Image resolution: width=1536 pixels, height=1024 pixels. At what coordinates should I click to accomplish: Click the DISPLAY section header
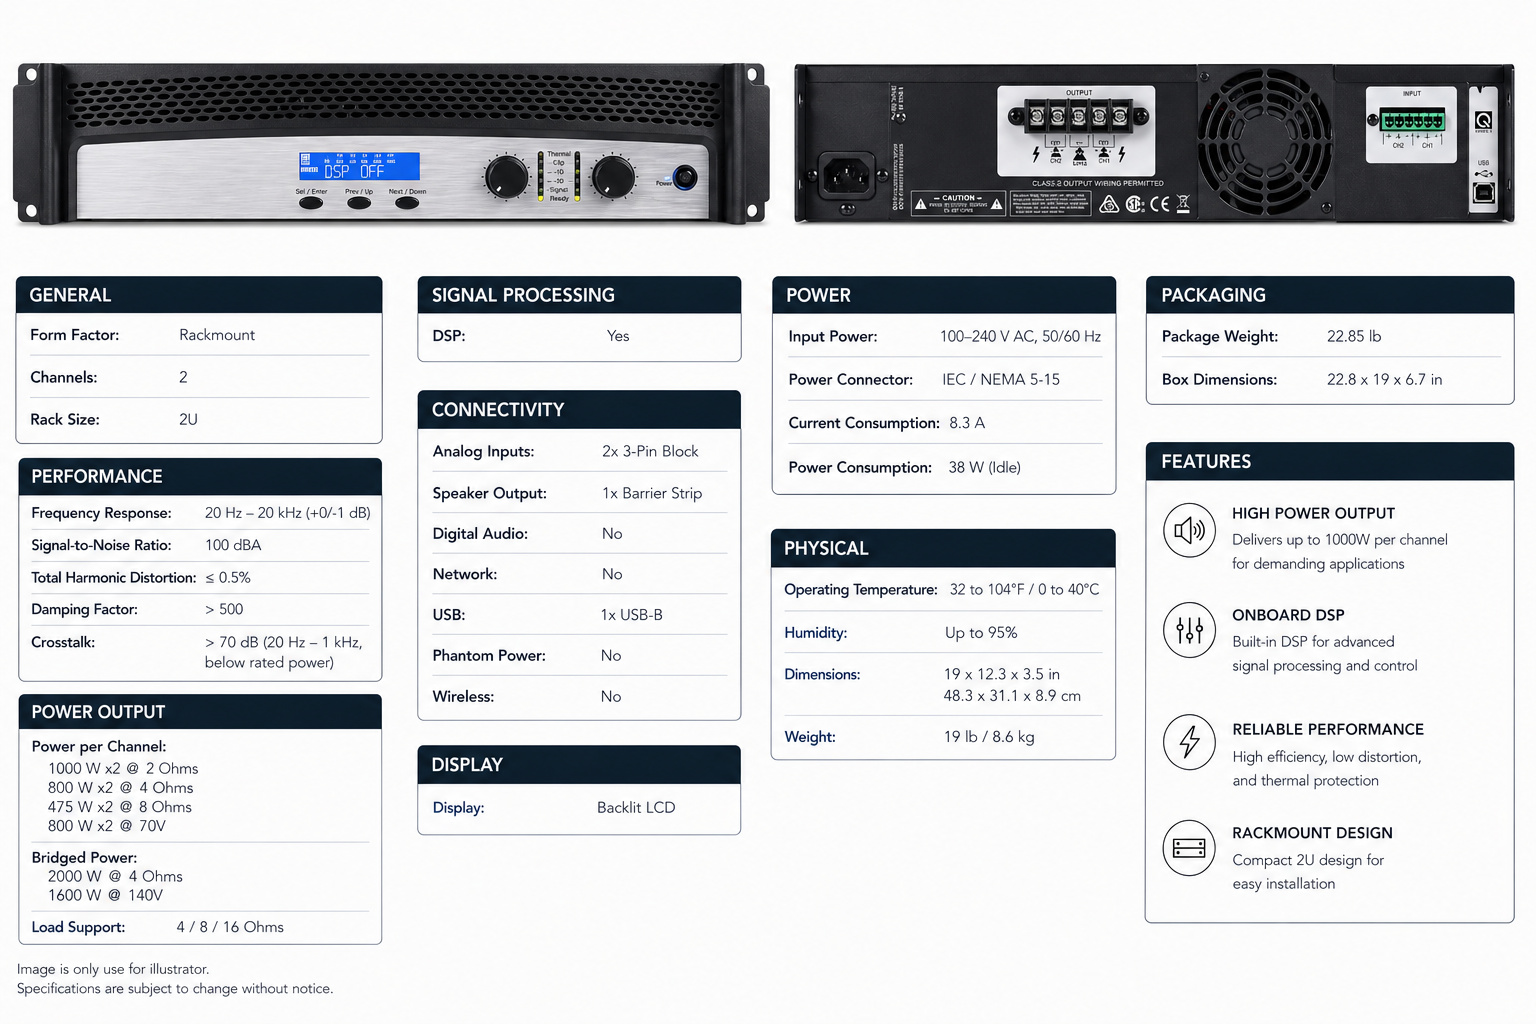579,765
